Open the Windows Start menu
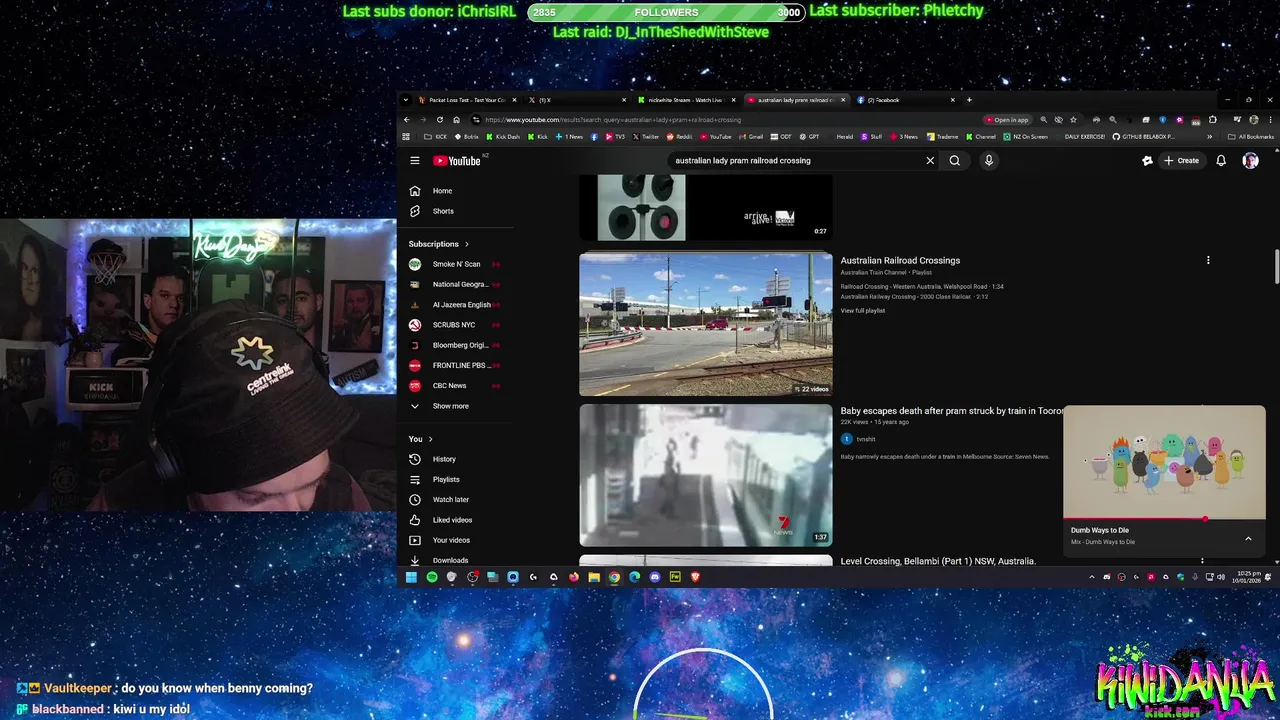Viewport: 1280px width, 720px height. pyautogui.click(x=411, y=577)
